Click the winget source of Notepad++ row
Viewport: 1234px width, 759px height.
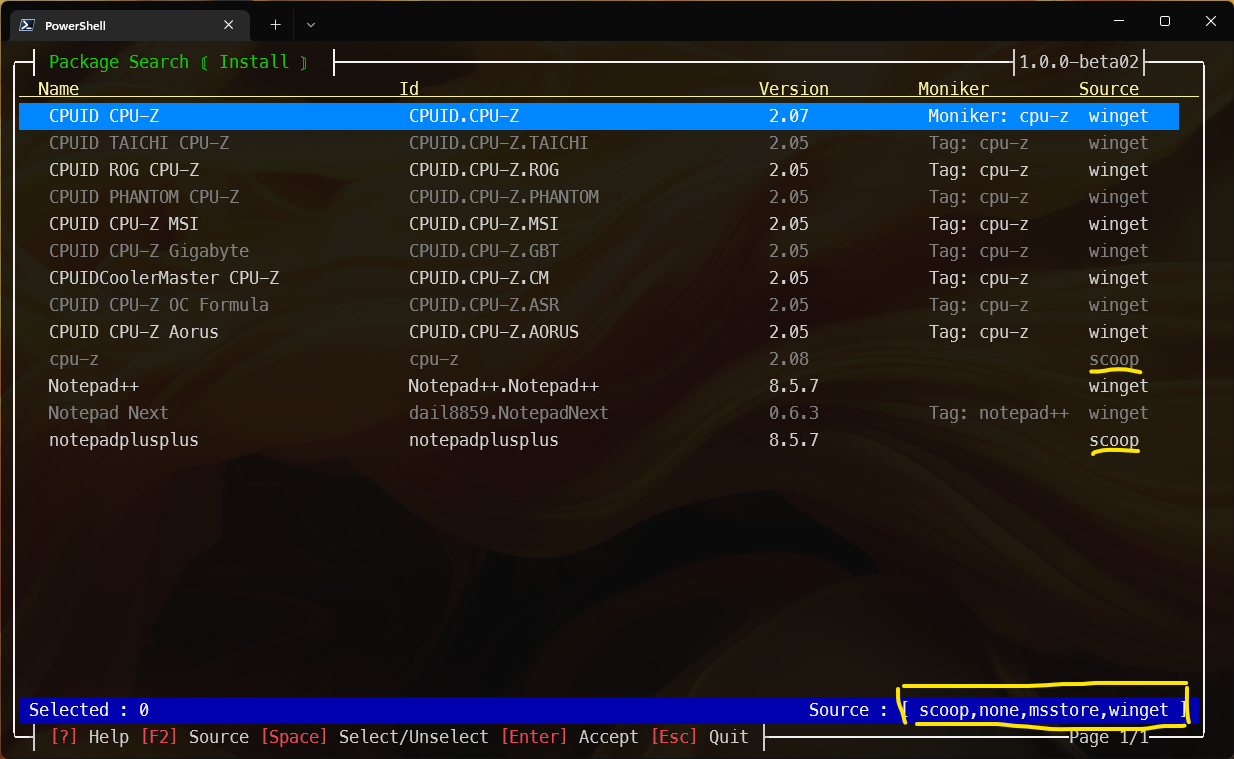(x=1119, y=386)
